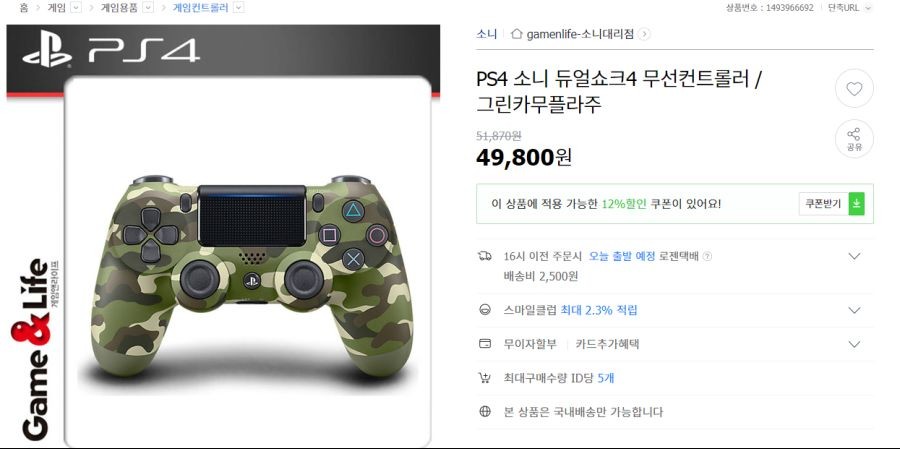Screen dimensions: 900x449
Task: Click the shopping cart max quantity icon
Action: pos(484,378)
